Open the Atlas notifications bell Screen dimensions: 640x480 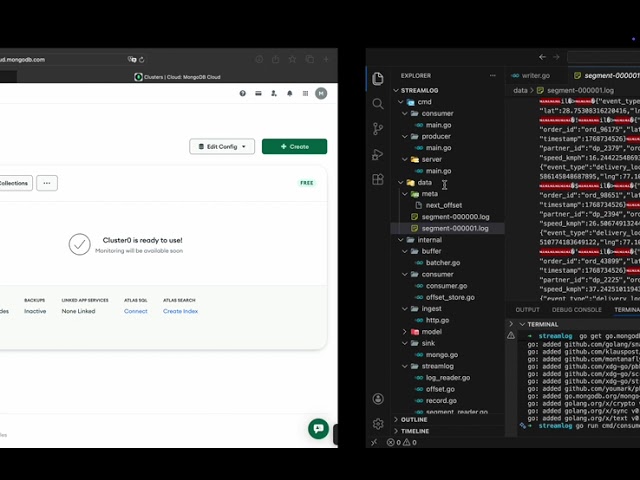pyautogui.click(x=290, y=93)
